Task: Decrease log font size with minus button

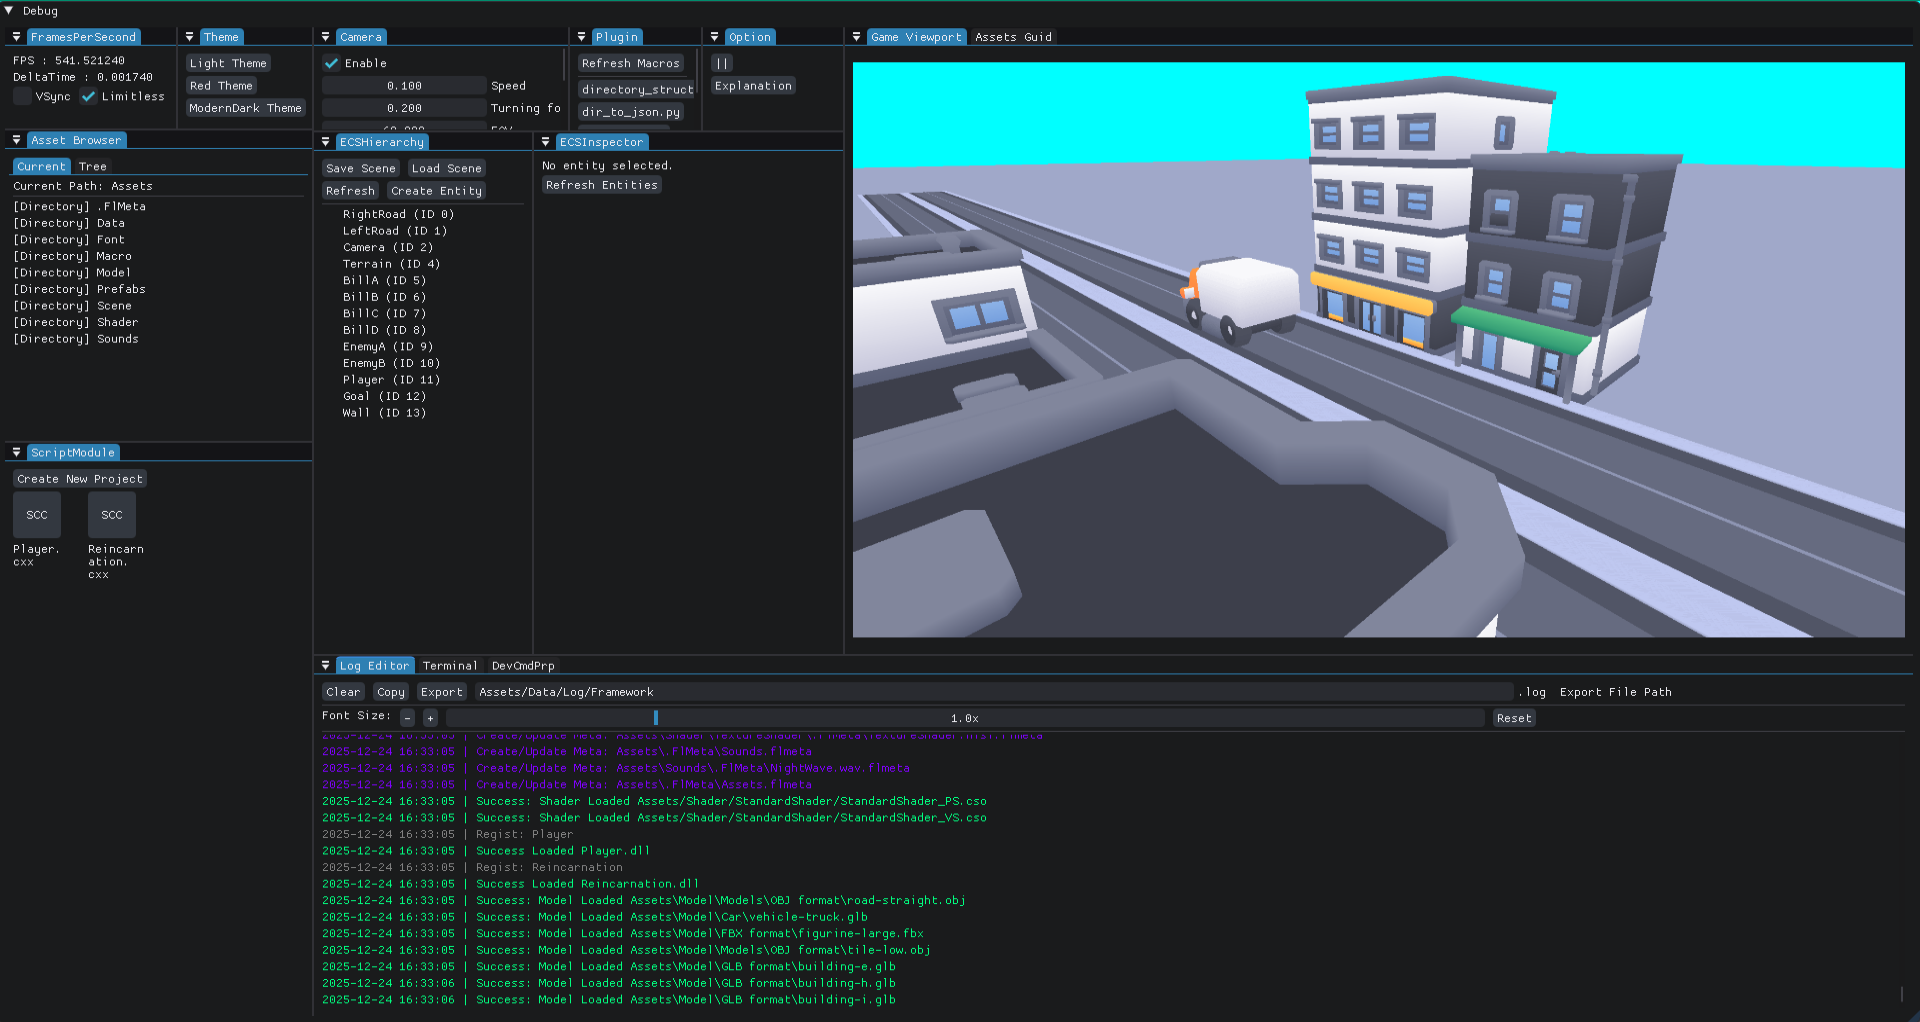Action: coord(407,718)
